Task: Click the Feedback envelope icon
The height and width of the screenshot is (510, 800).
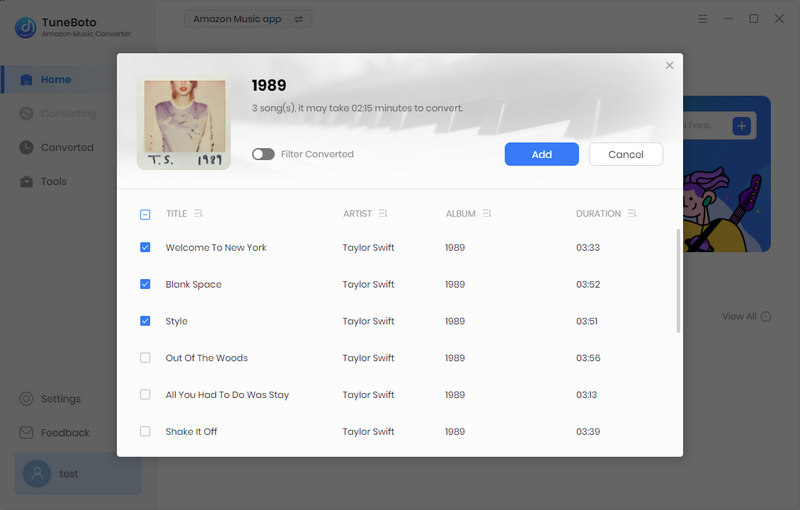Action: point(26,432)
